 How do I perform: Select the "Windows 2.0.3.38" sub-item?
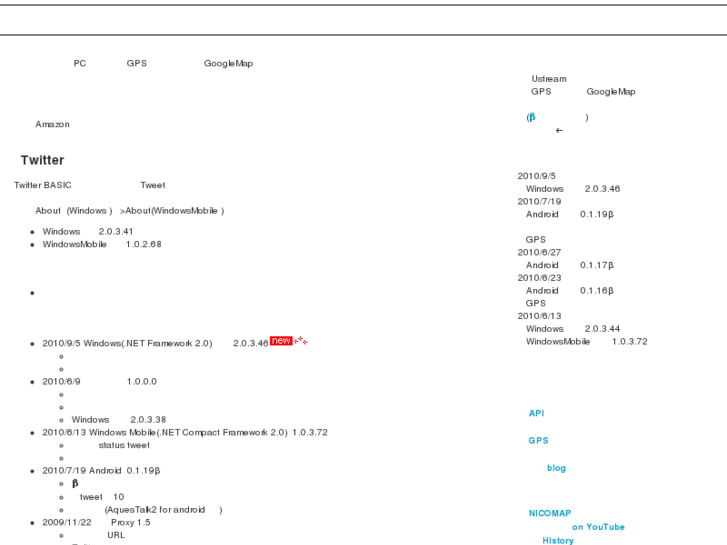point(119,419)
